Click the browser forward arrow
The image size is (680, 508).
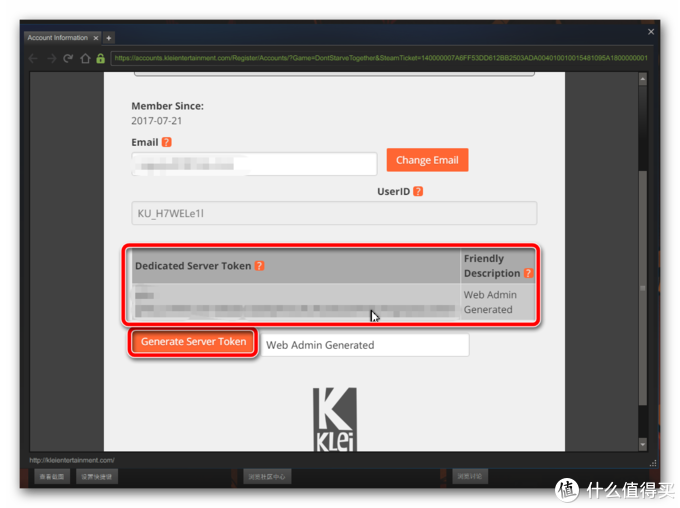coord(51,58)
